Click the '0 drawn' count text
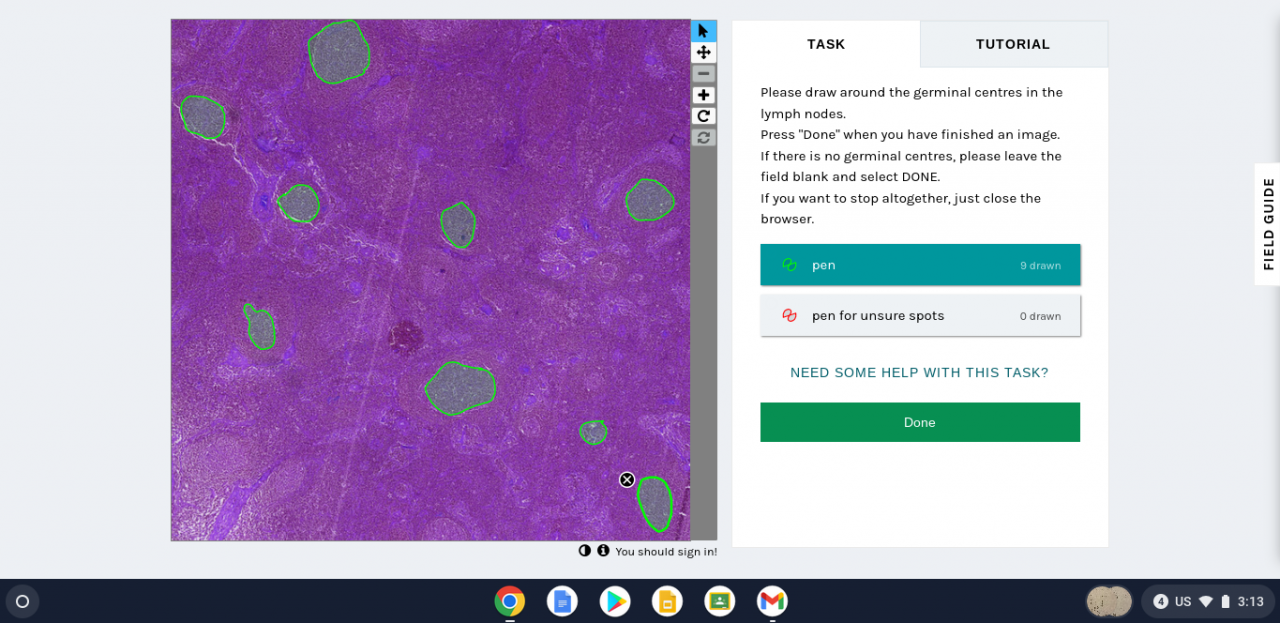 point(1040,316)
